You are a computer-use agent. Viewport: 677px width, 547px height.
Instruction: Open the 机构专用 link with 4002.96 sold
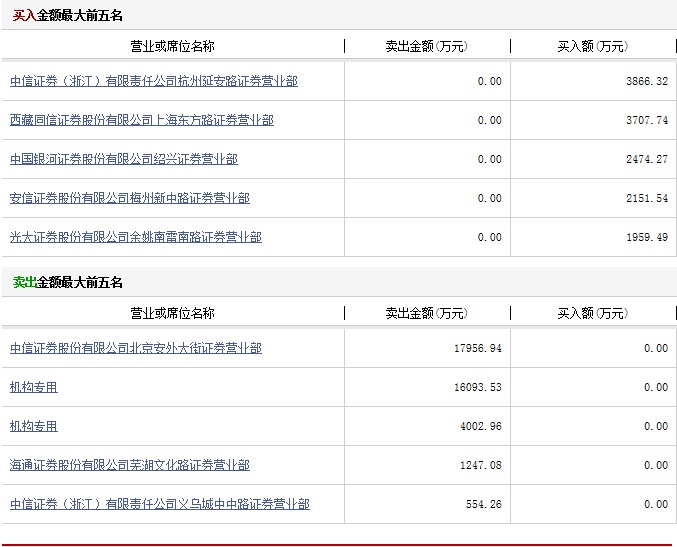click(34, 426)
